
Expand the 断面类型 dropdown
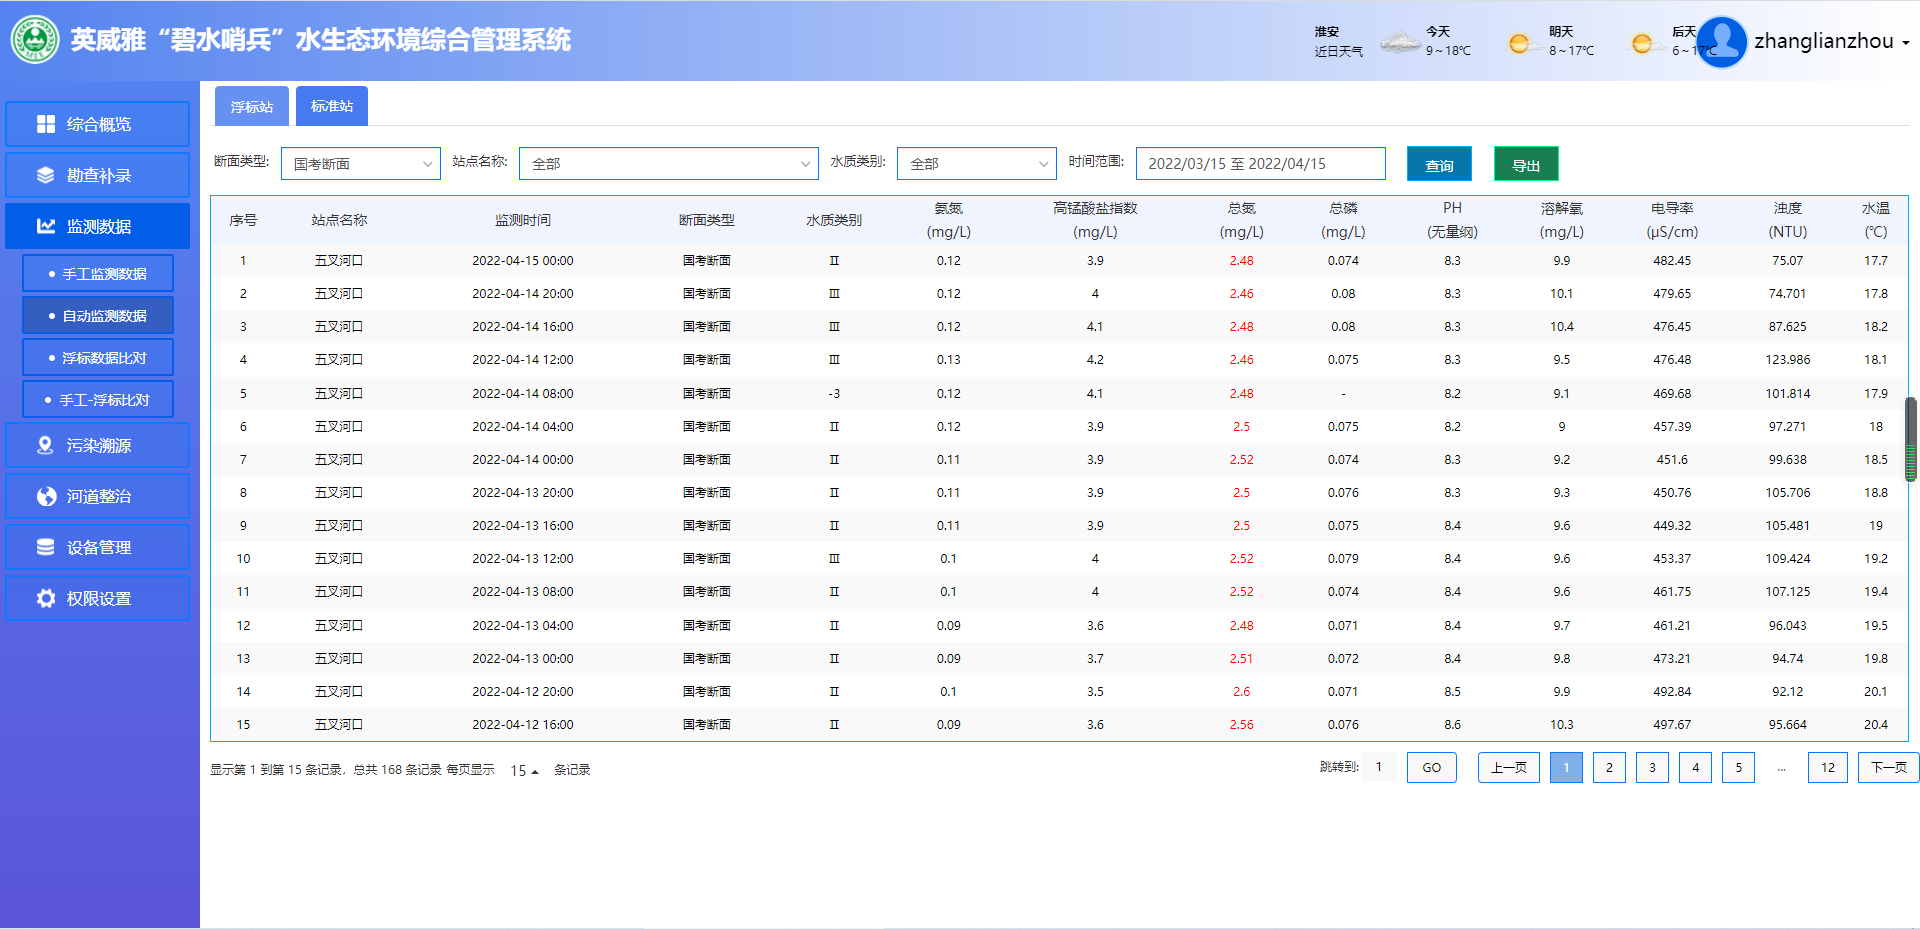[360, 164]
